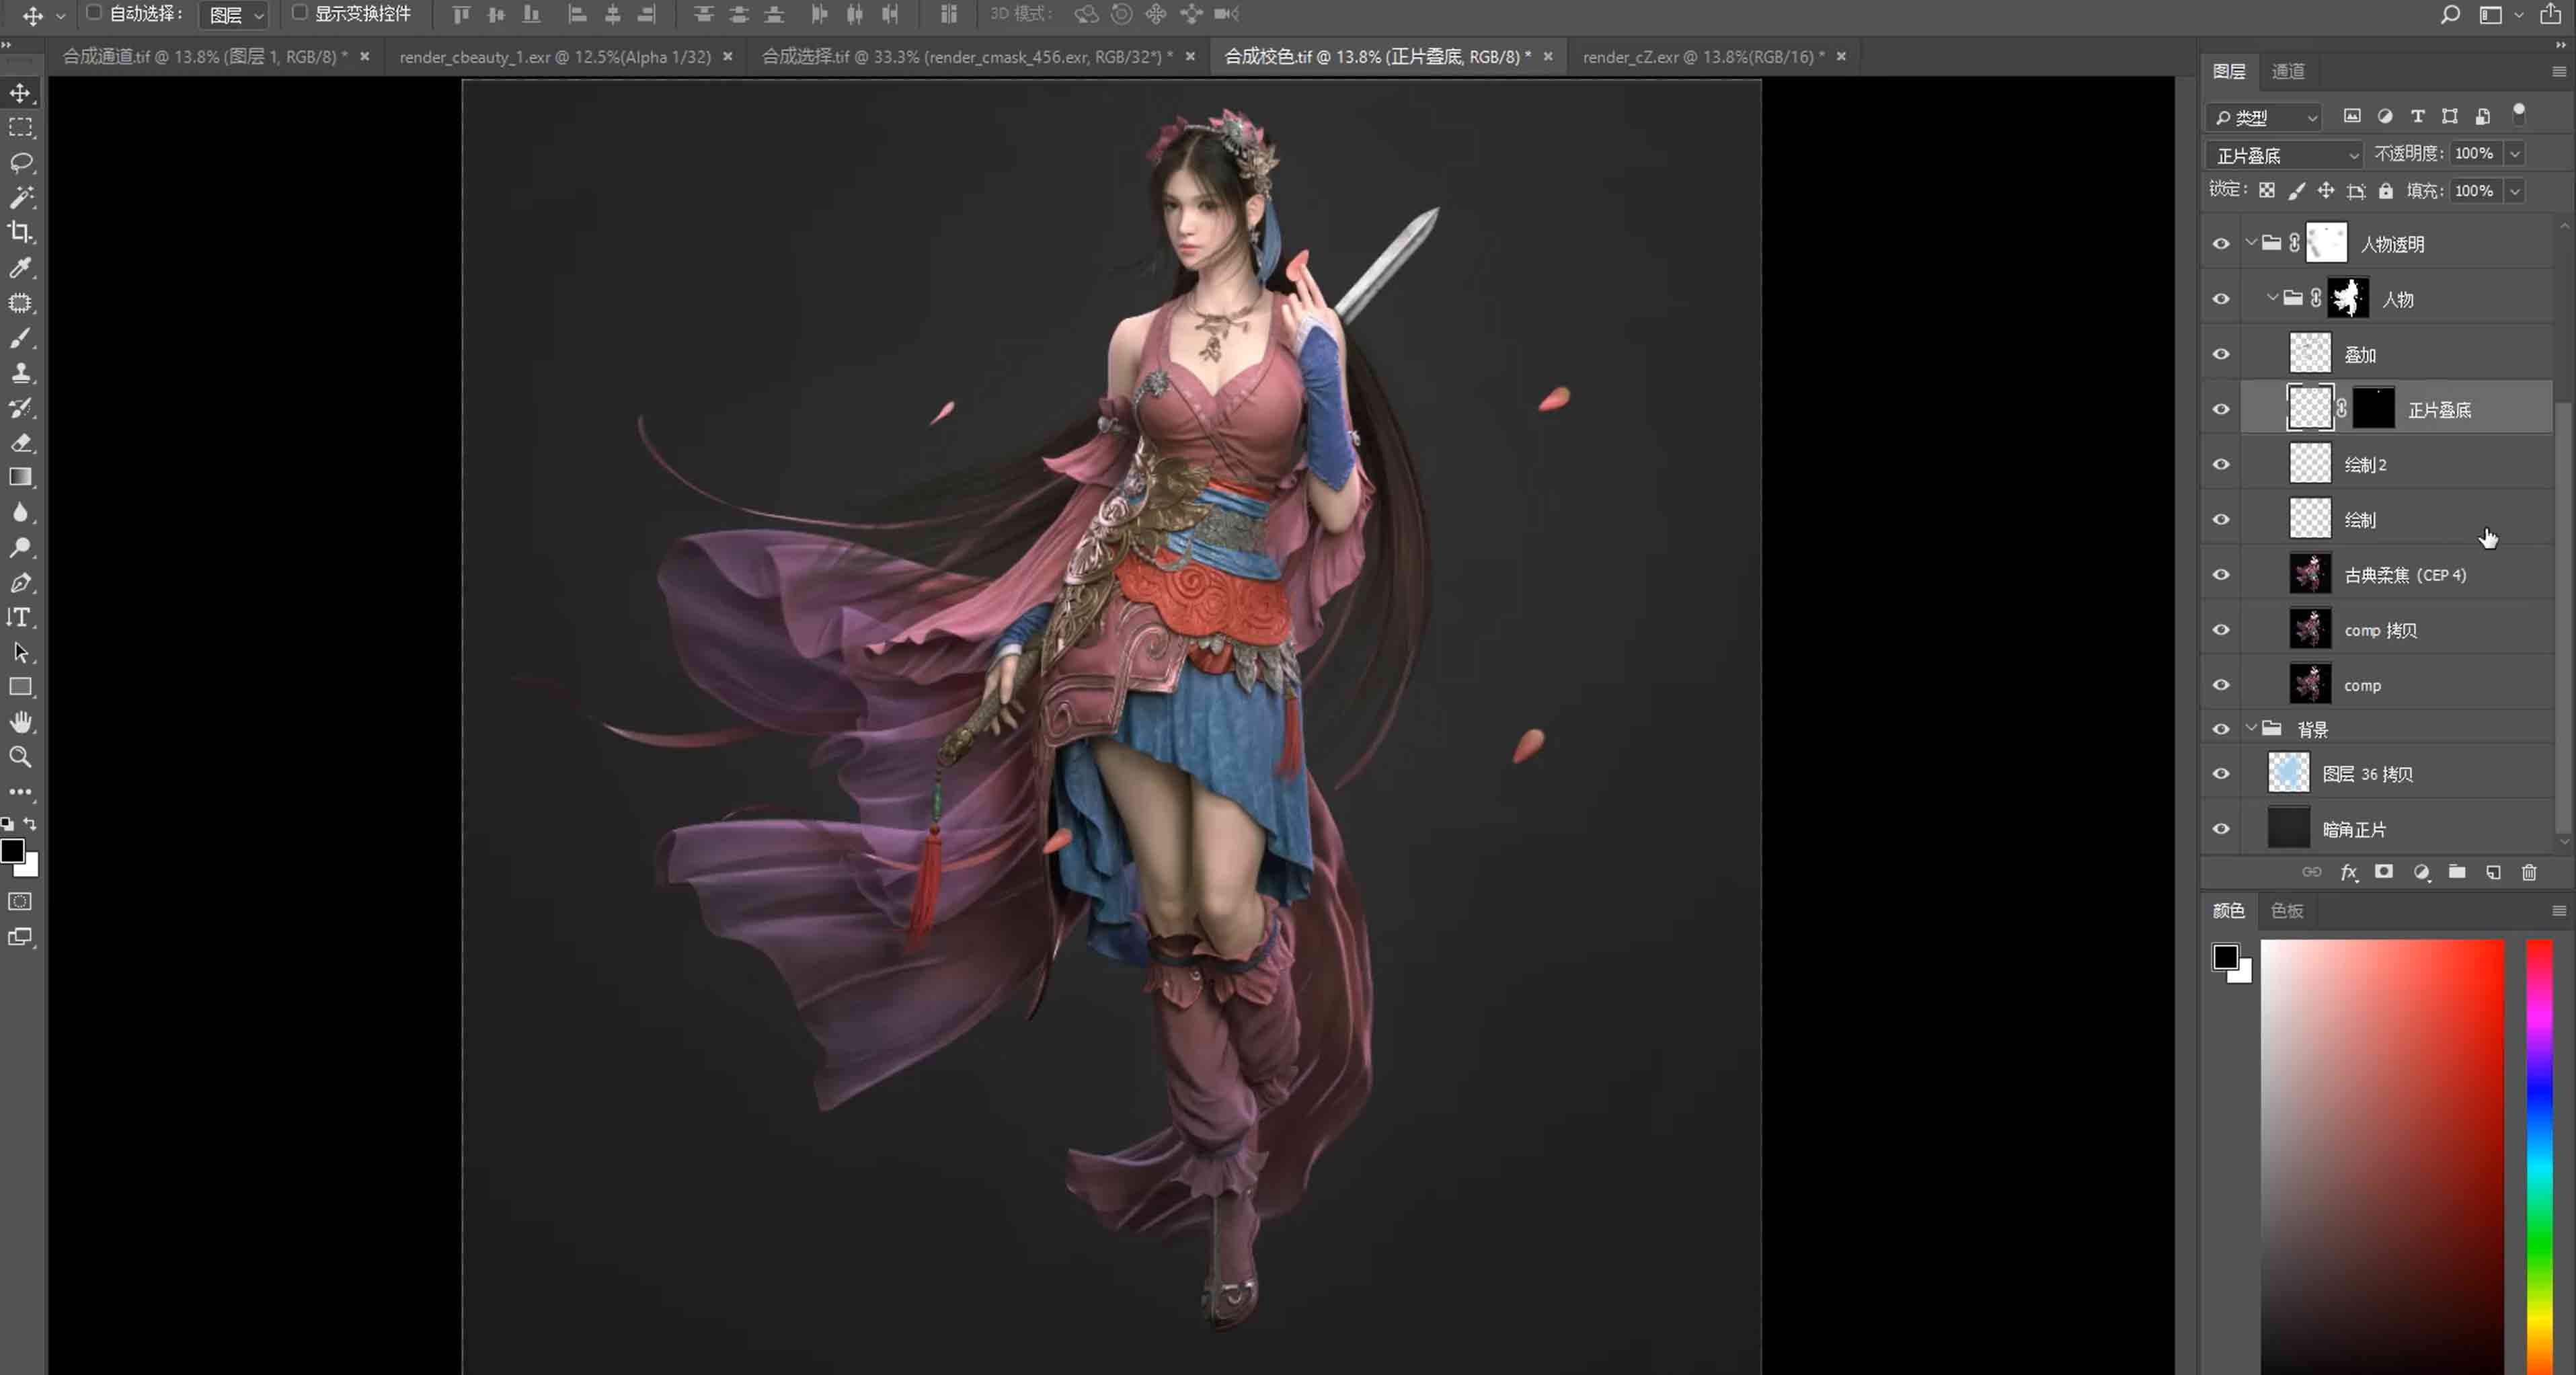Hide the comp 拷贝 layer

2221,629
